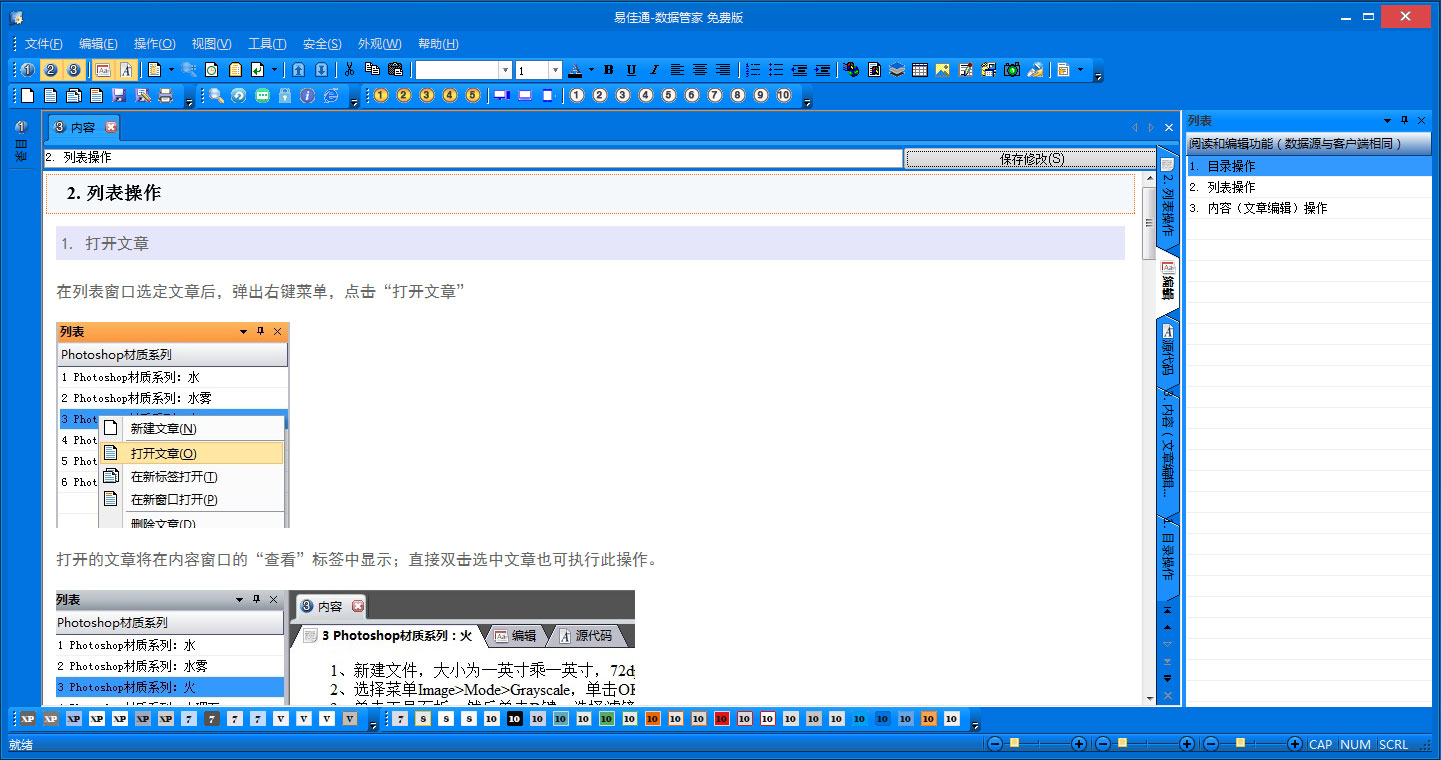Center-align text using the toolbar icon

[x=700, y=70]
